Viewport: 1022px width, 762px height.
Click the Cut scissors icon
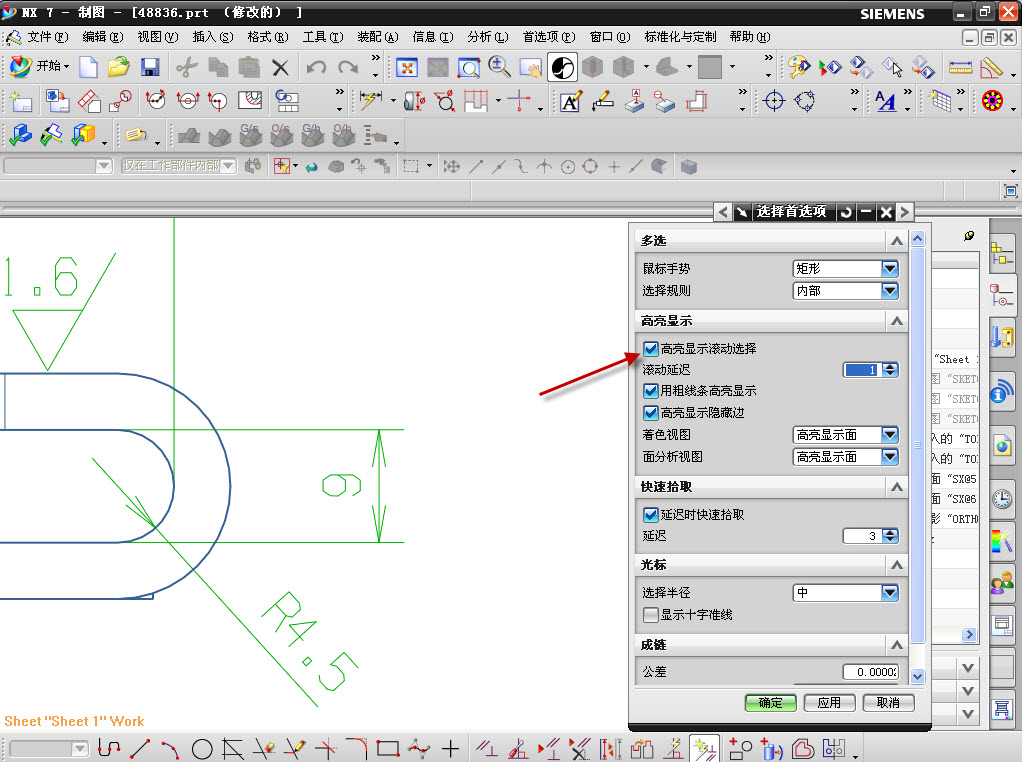click(x=187, y=66)
